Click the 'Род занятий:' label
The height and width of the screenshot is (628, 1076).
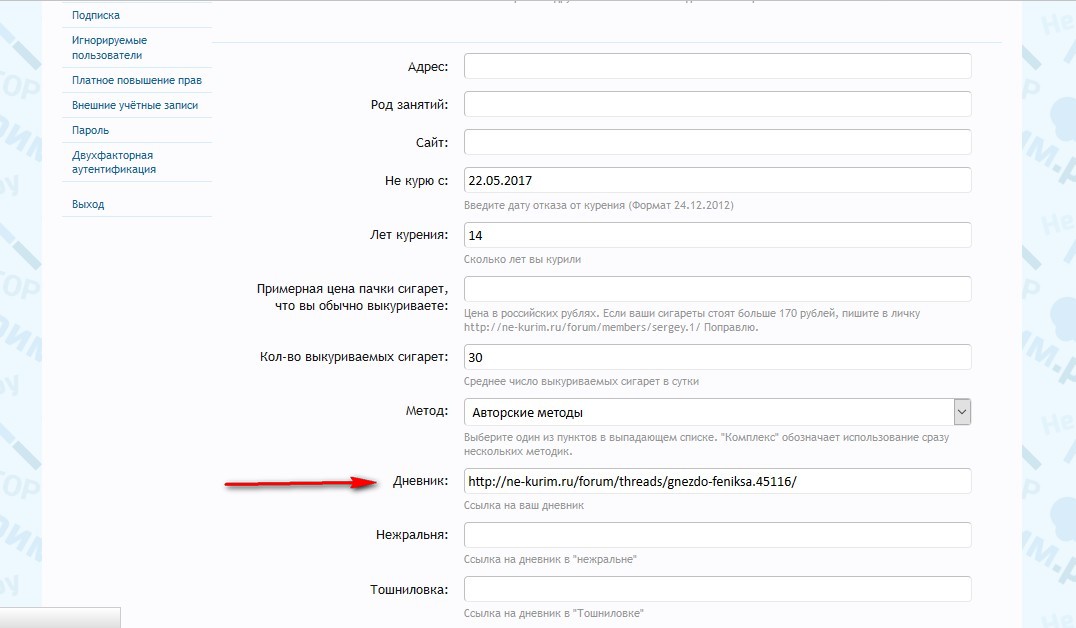click(x=410, y=104)
